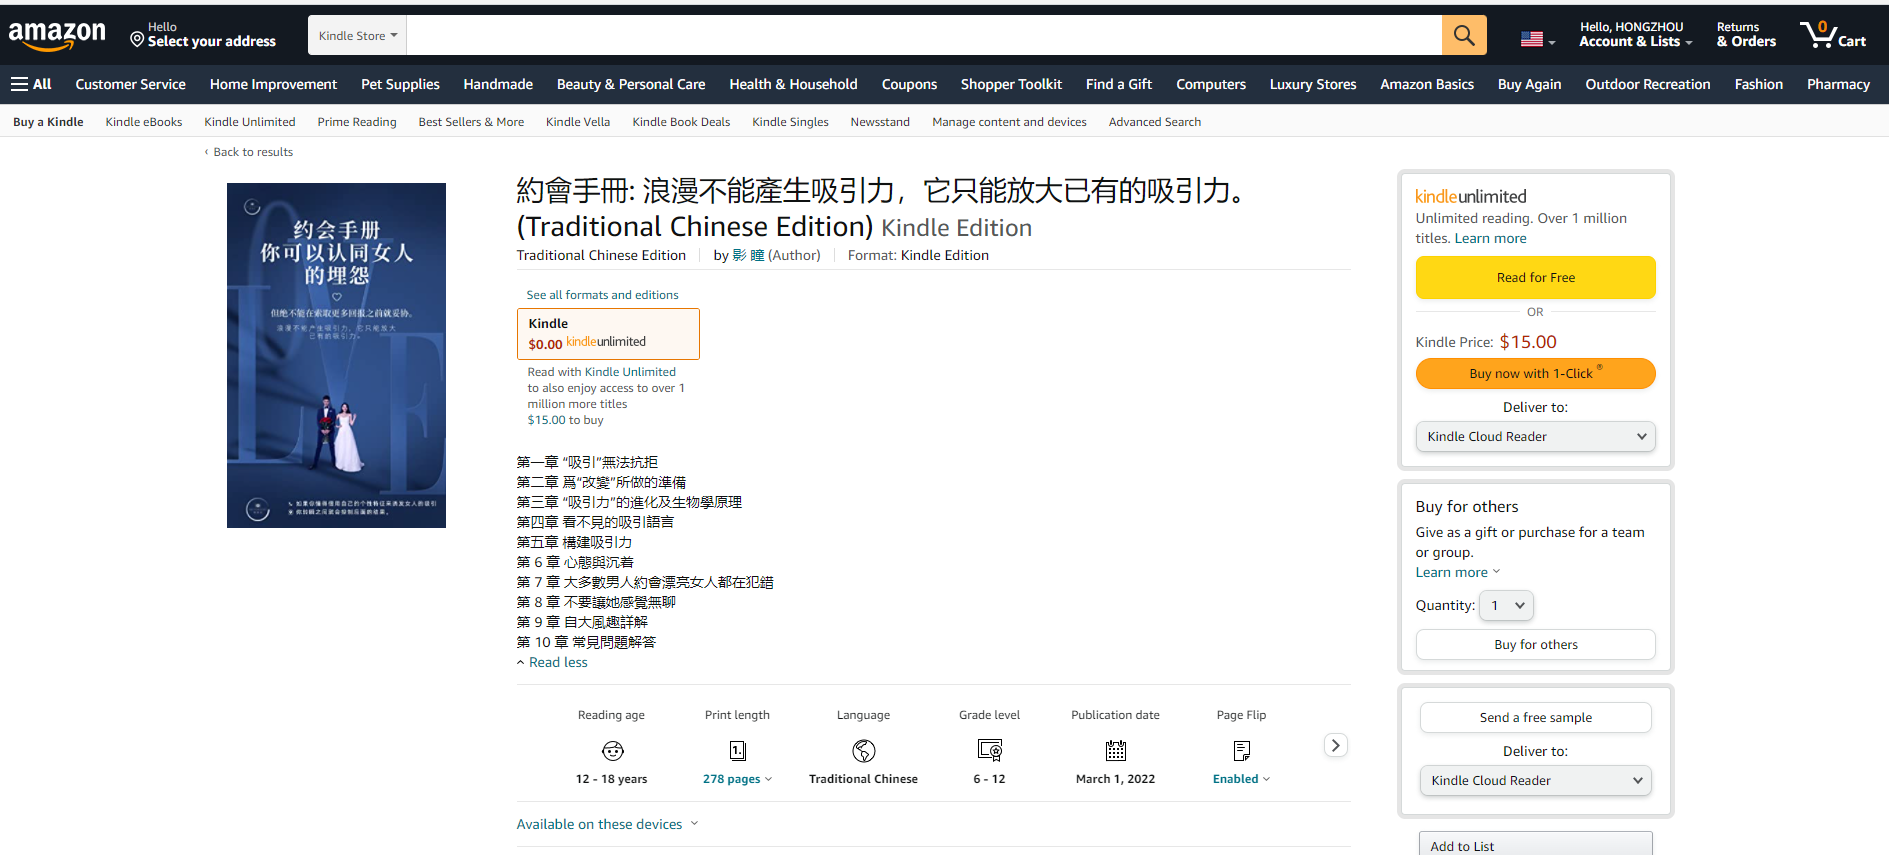Viewport: 1889px width, 855px height.
Task: Open Customer Service in the nav bar
Action: pos(130,84)
